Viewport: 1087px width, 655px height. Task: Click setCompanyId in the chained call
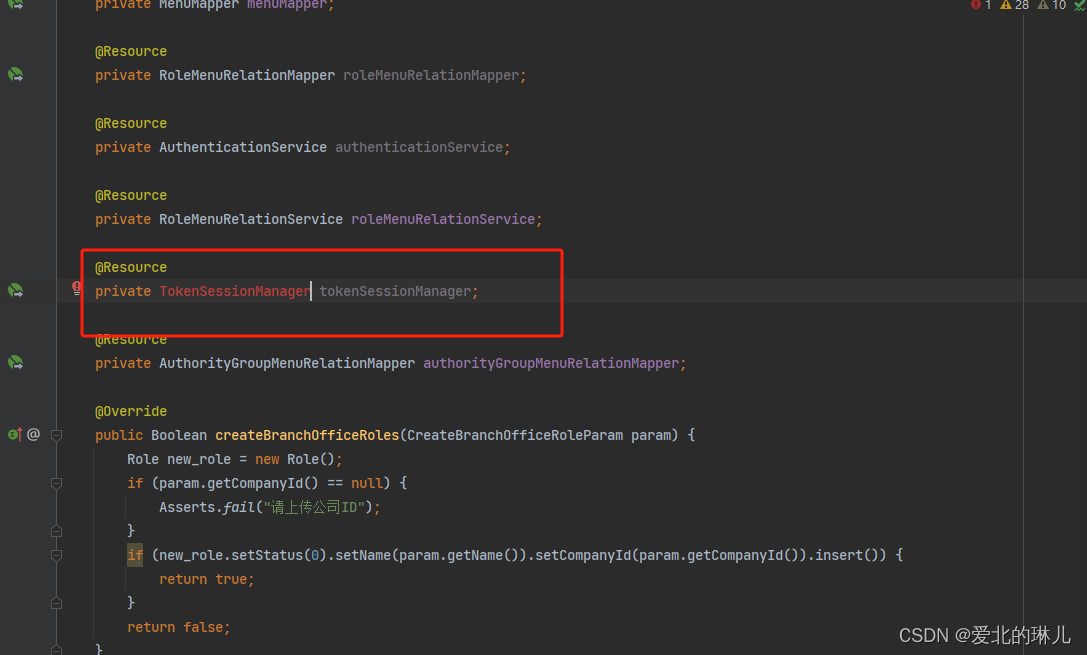[583, 555]
